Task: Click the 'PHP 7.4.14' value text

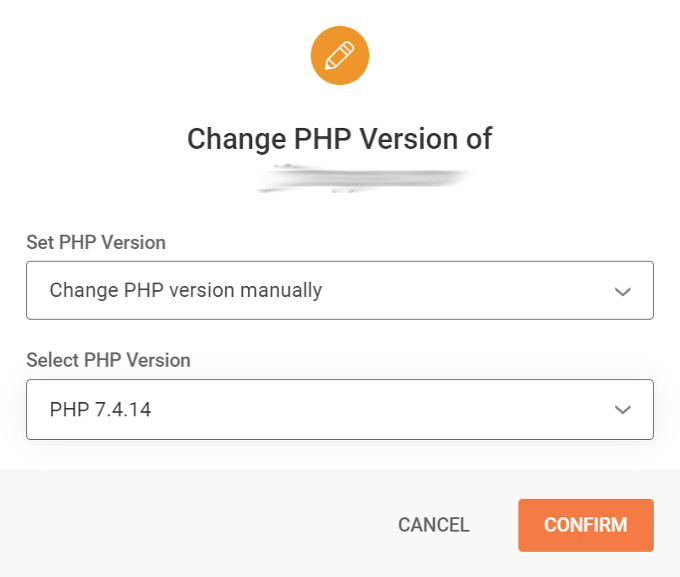Action: 100,409
